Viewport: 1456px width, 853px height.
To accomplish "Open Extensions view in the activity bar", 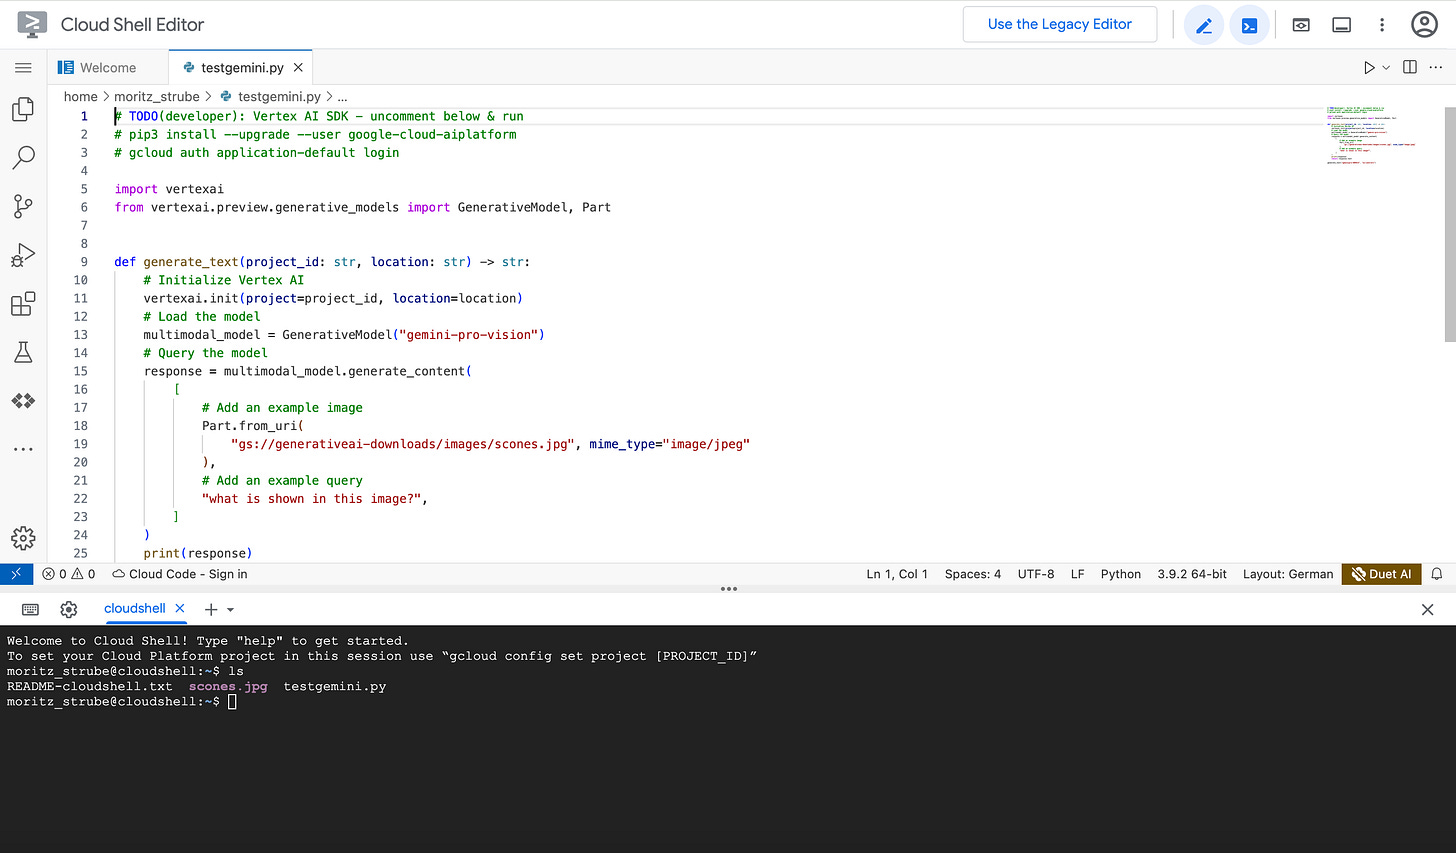I will (23, 304).
